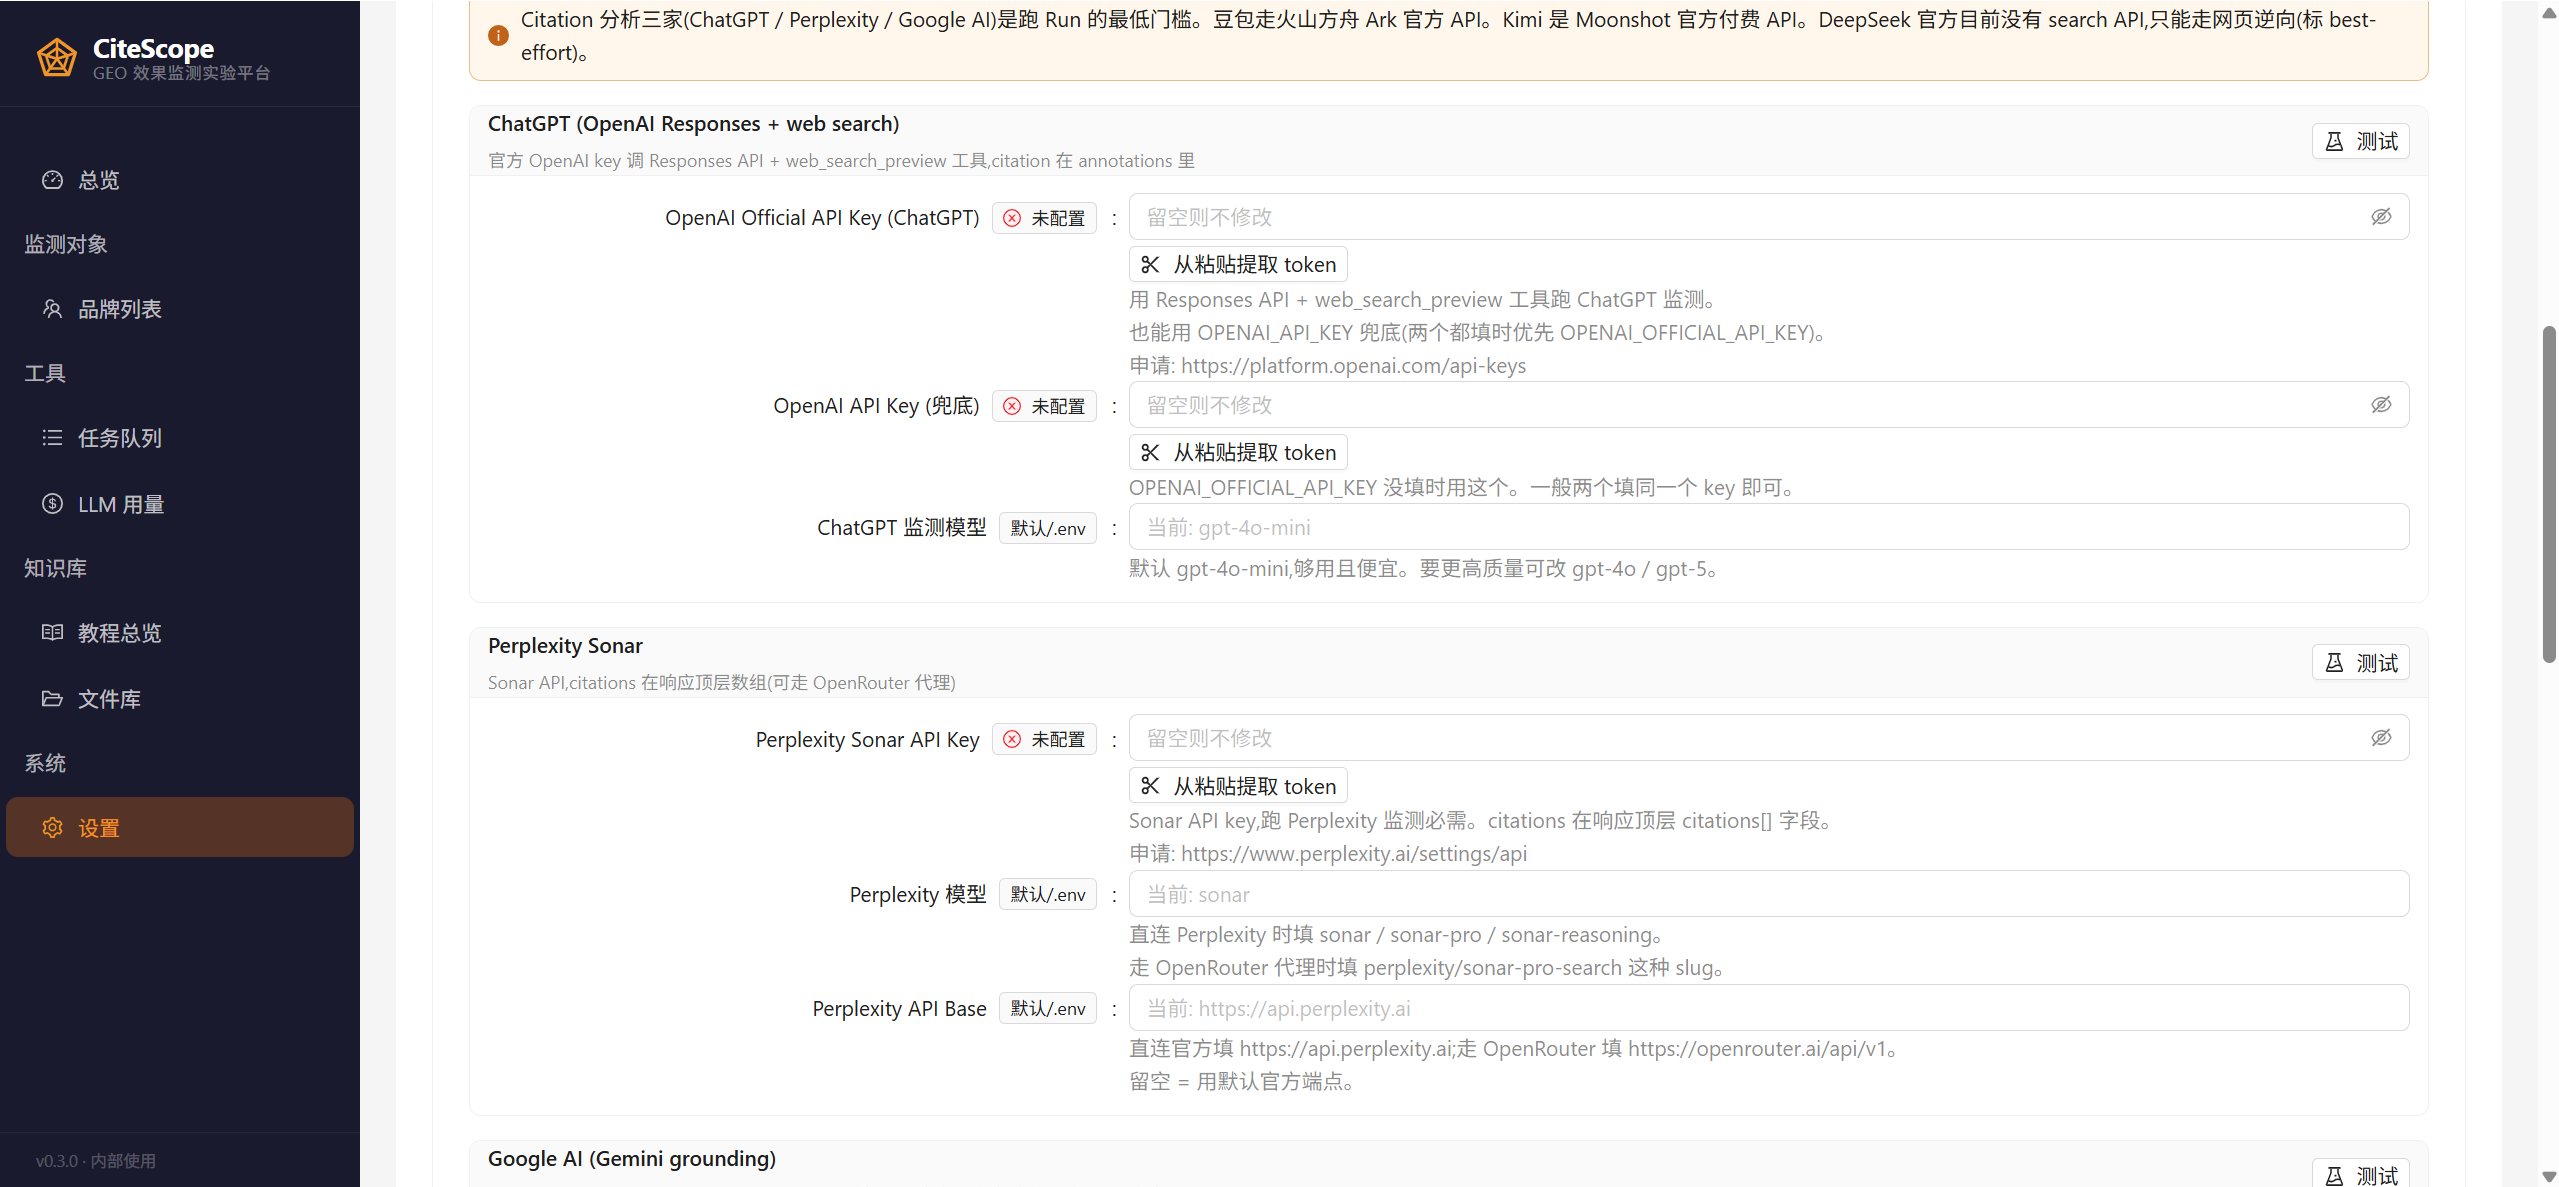Screen dimensions: 2559x1187
Task: Click 未配置 status icon for Perplexity Sonar API Key
Action: pos(1012,740)
